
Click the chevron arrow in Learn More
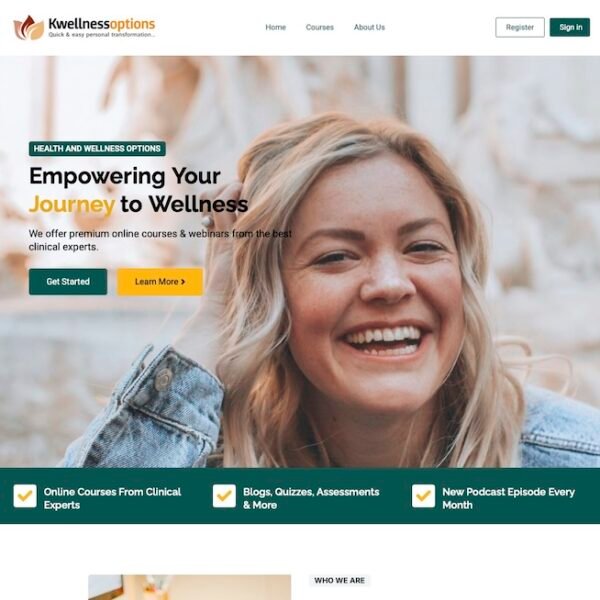183,282
